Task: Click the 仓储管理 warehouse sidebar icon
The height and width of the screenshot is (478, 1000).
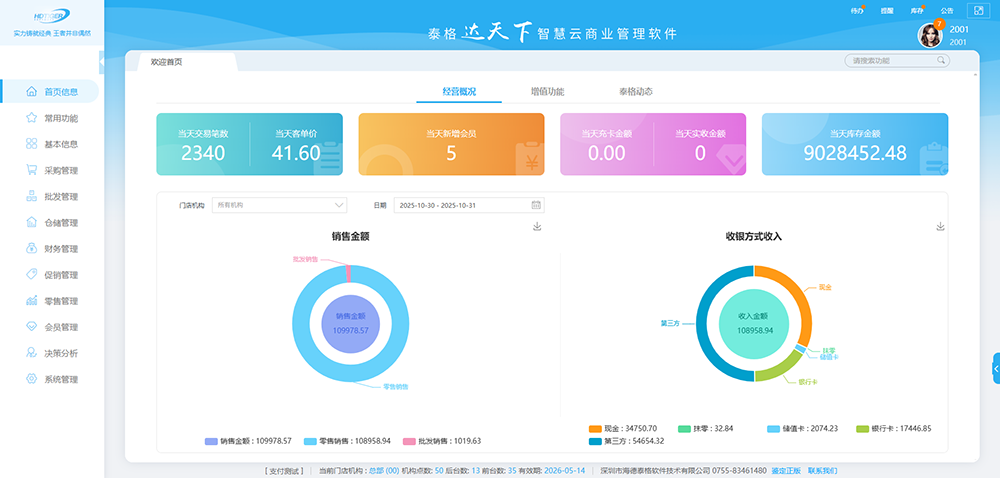Action: click(x=32, y=223)
